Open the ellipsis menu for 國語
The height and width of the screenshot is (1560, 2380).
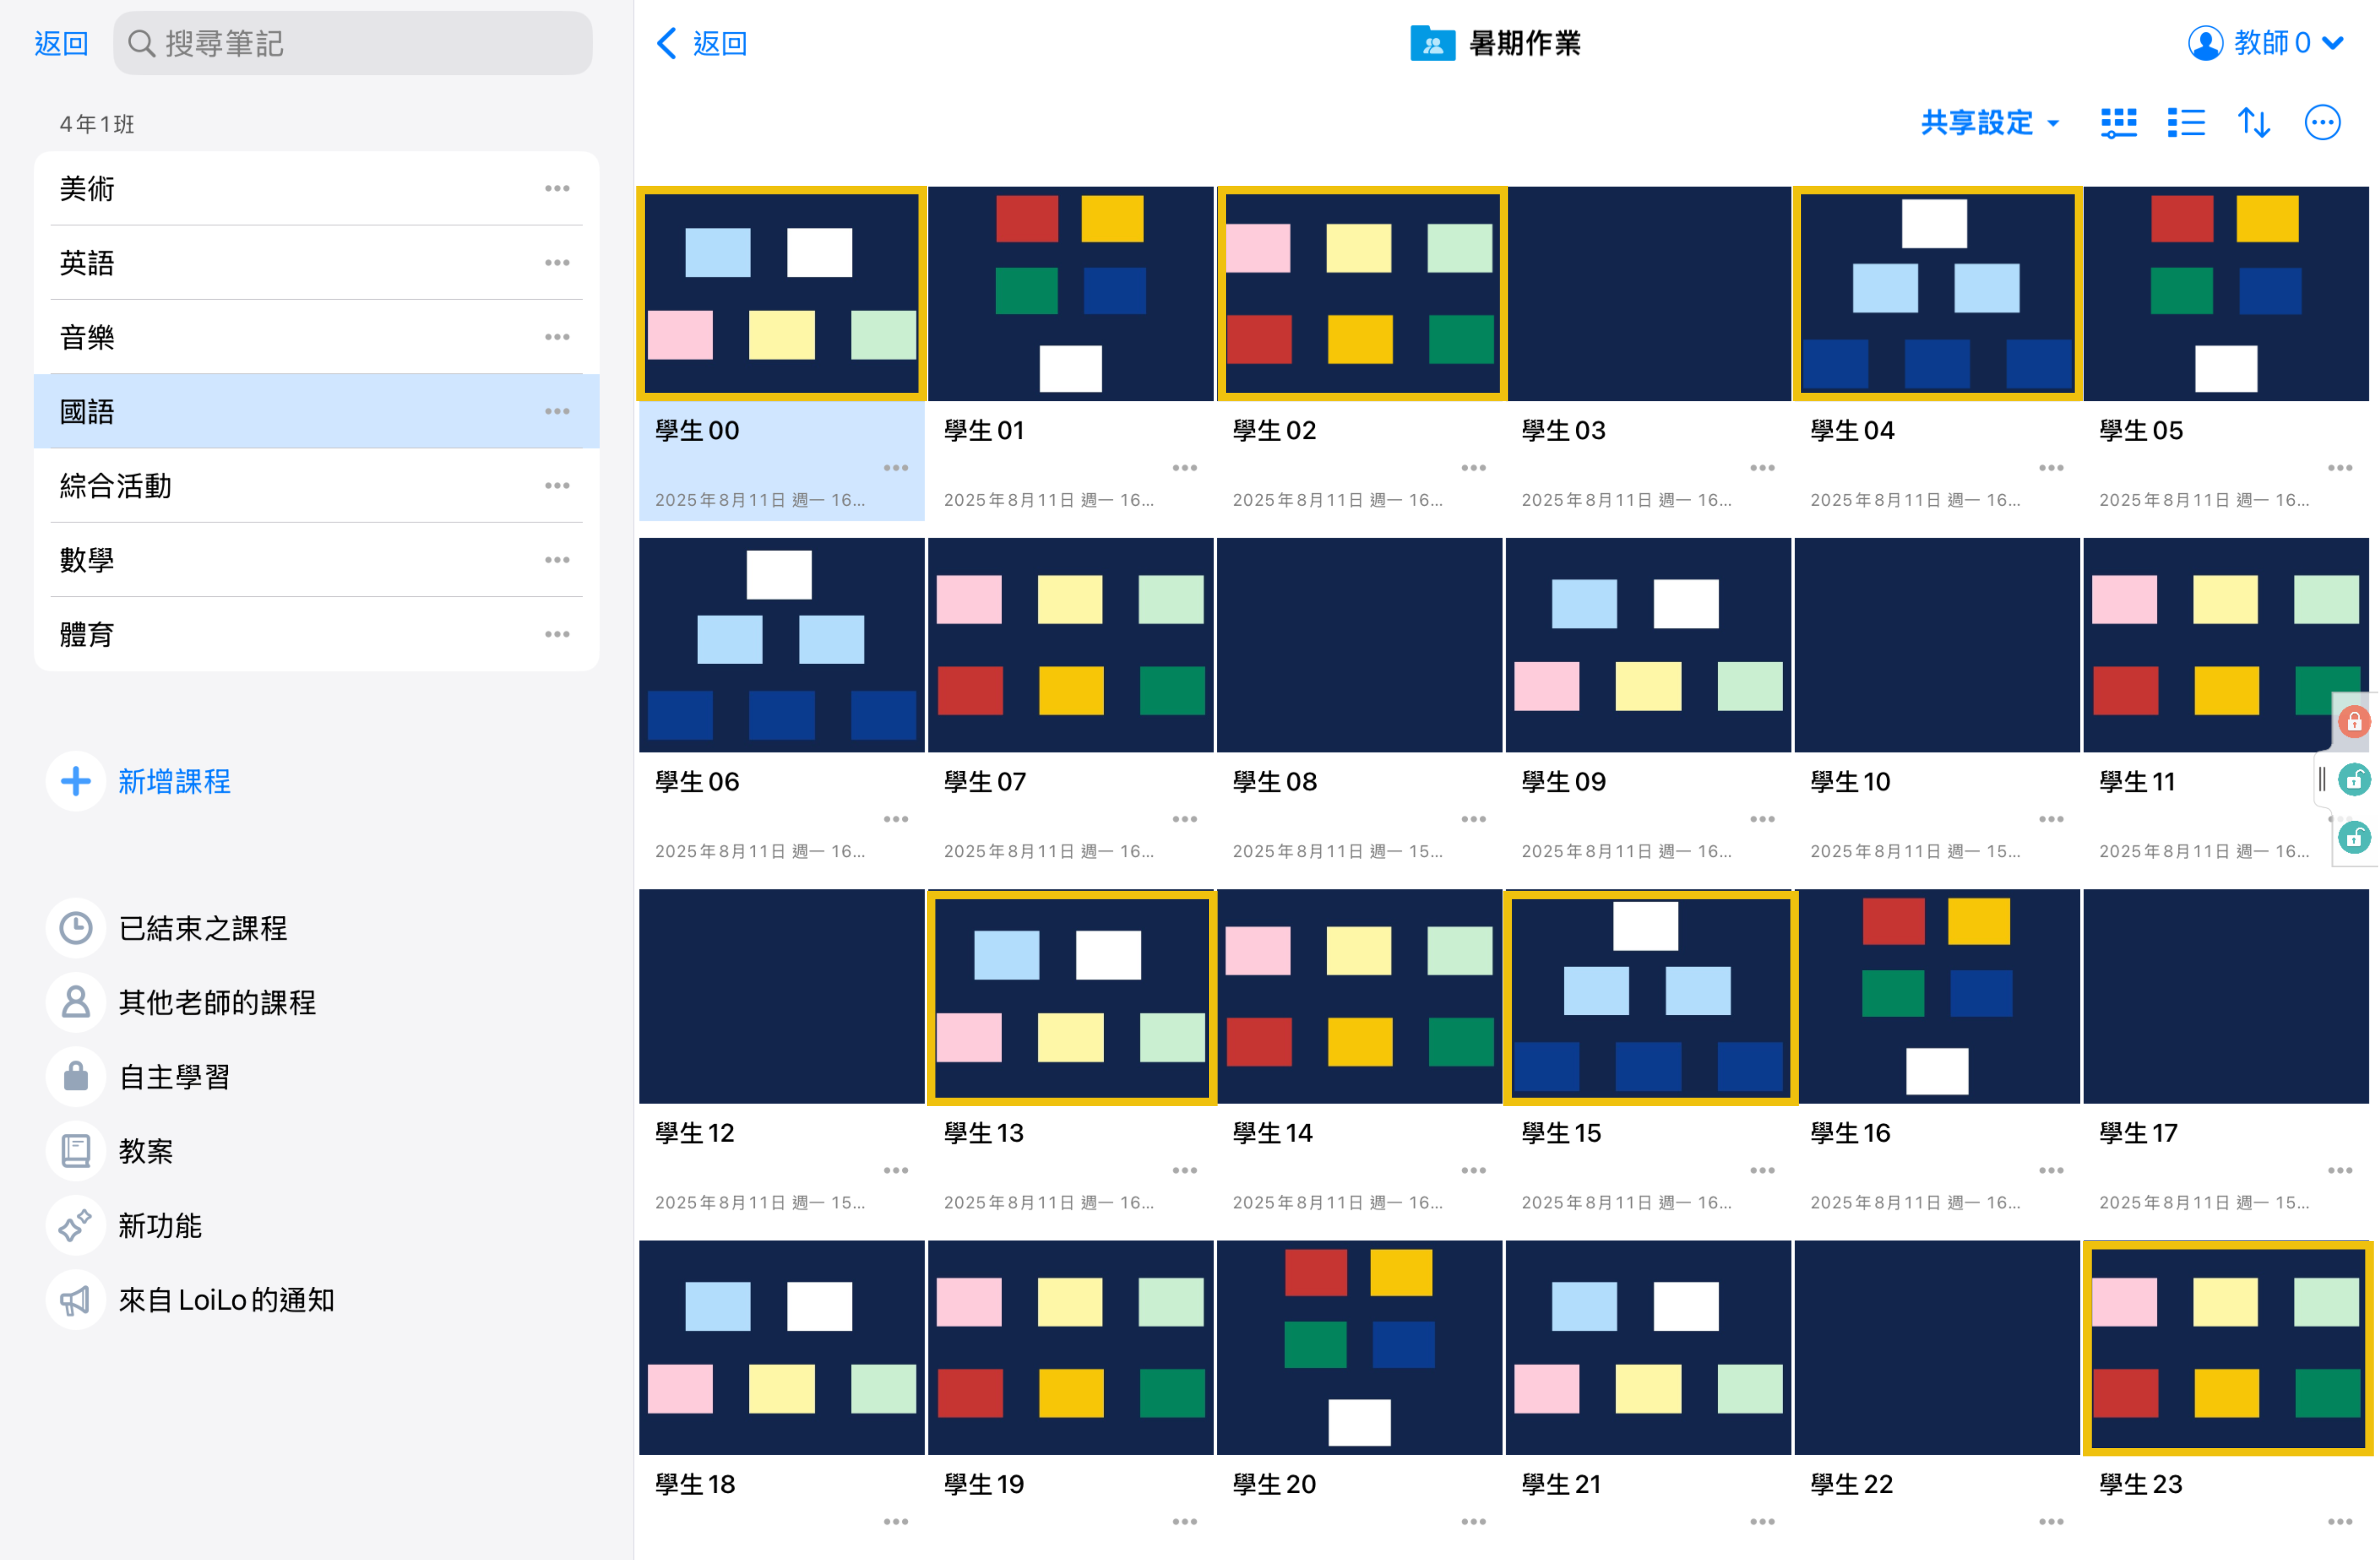coord(557,411)
